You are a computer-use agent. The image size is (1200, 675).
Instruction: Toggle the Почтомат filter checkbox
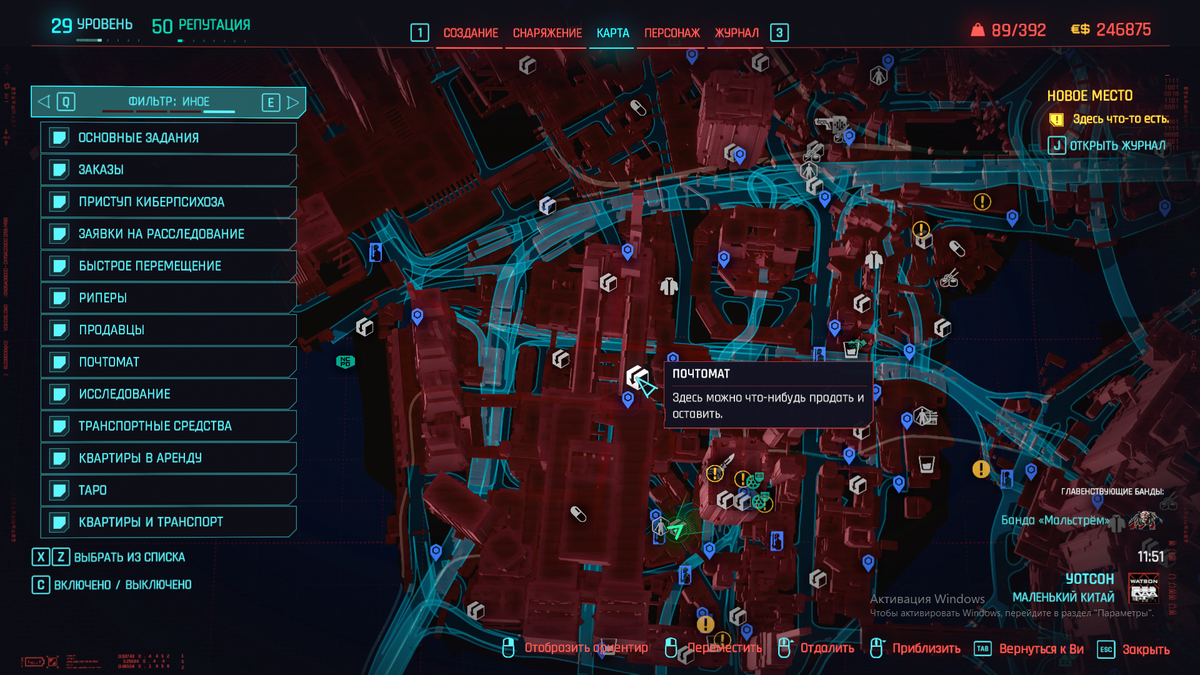coord(60,362)
